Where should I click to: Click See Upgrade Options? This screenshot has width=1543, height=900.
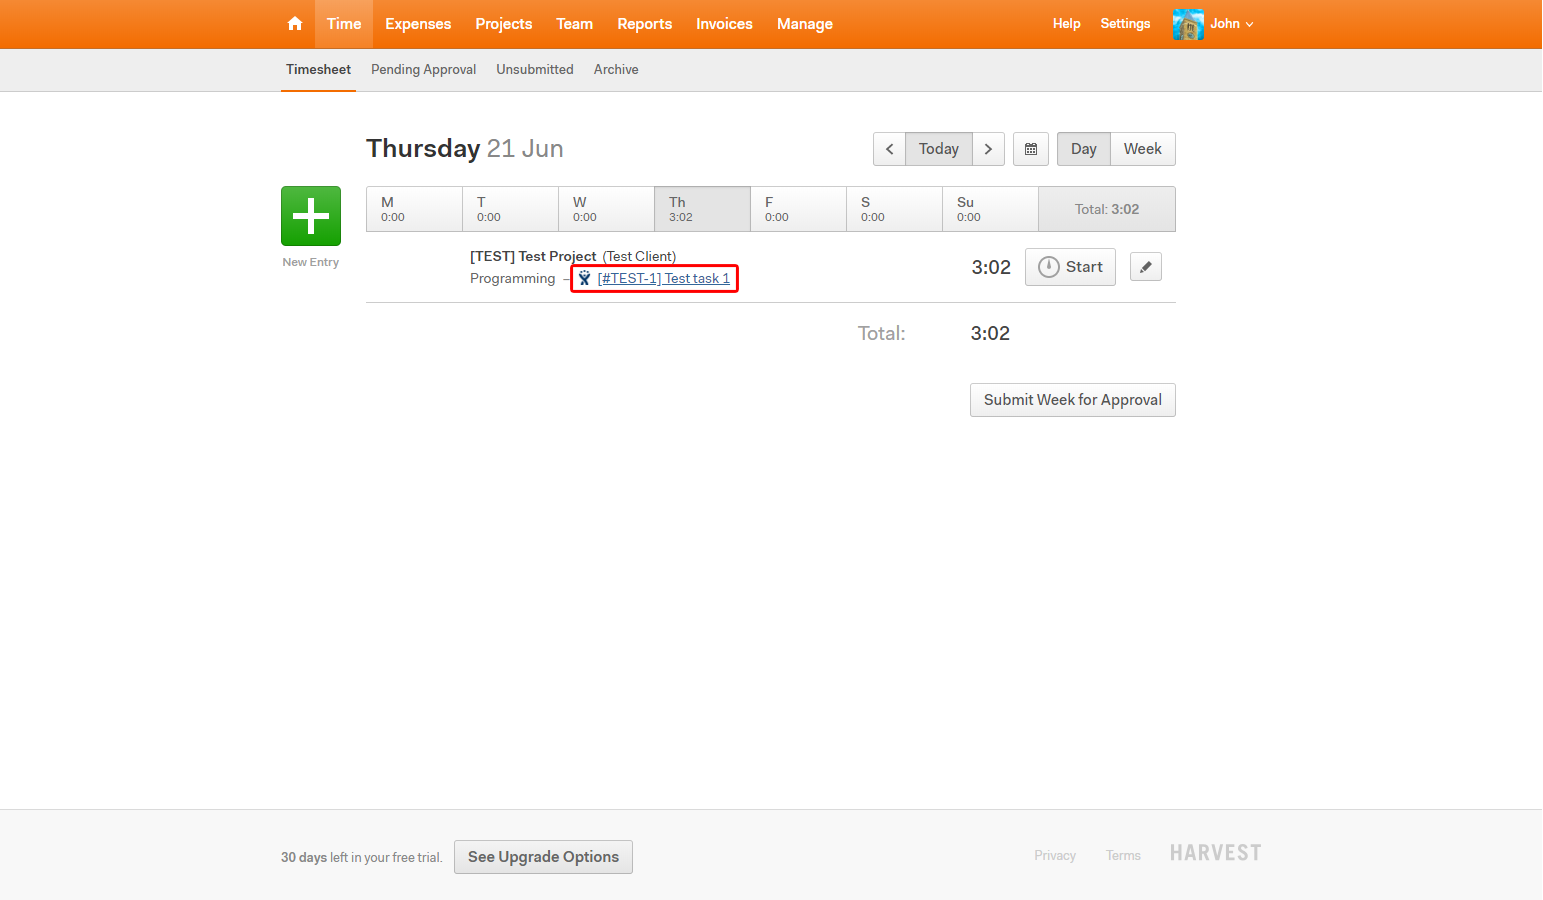tap(543, 857)
